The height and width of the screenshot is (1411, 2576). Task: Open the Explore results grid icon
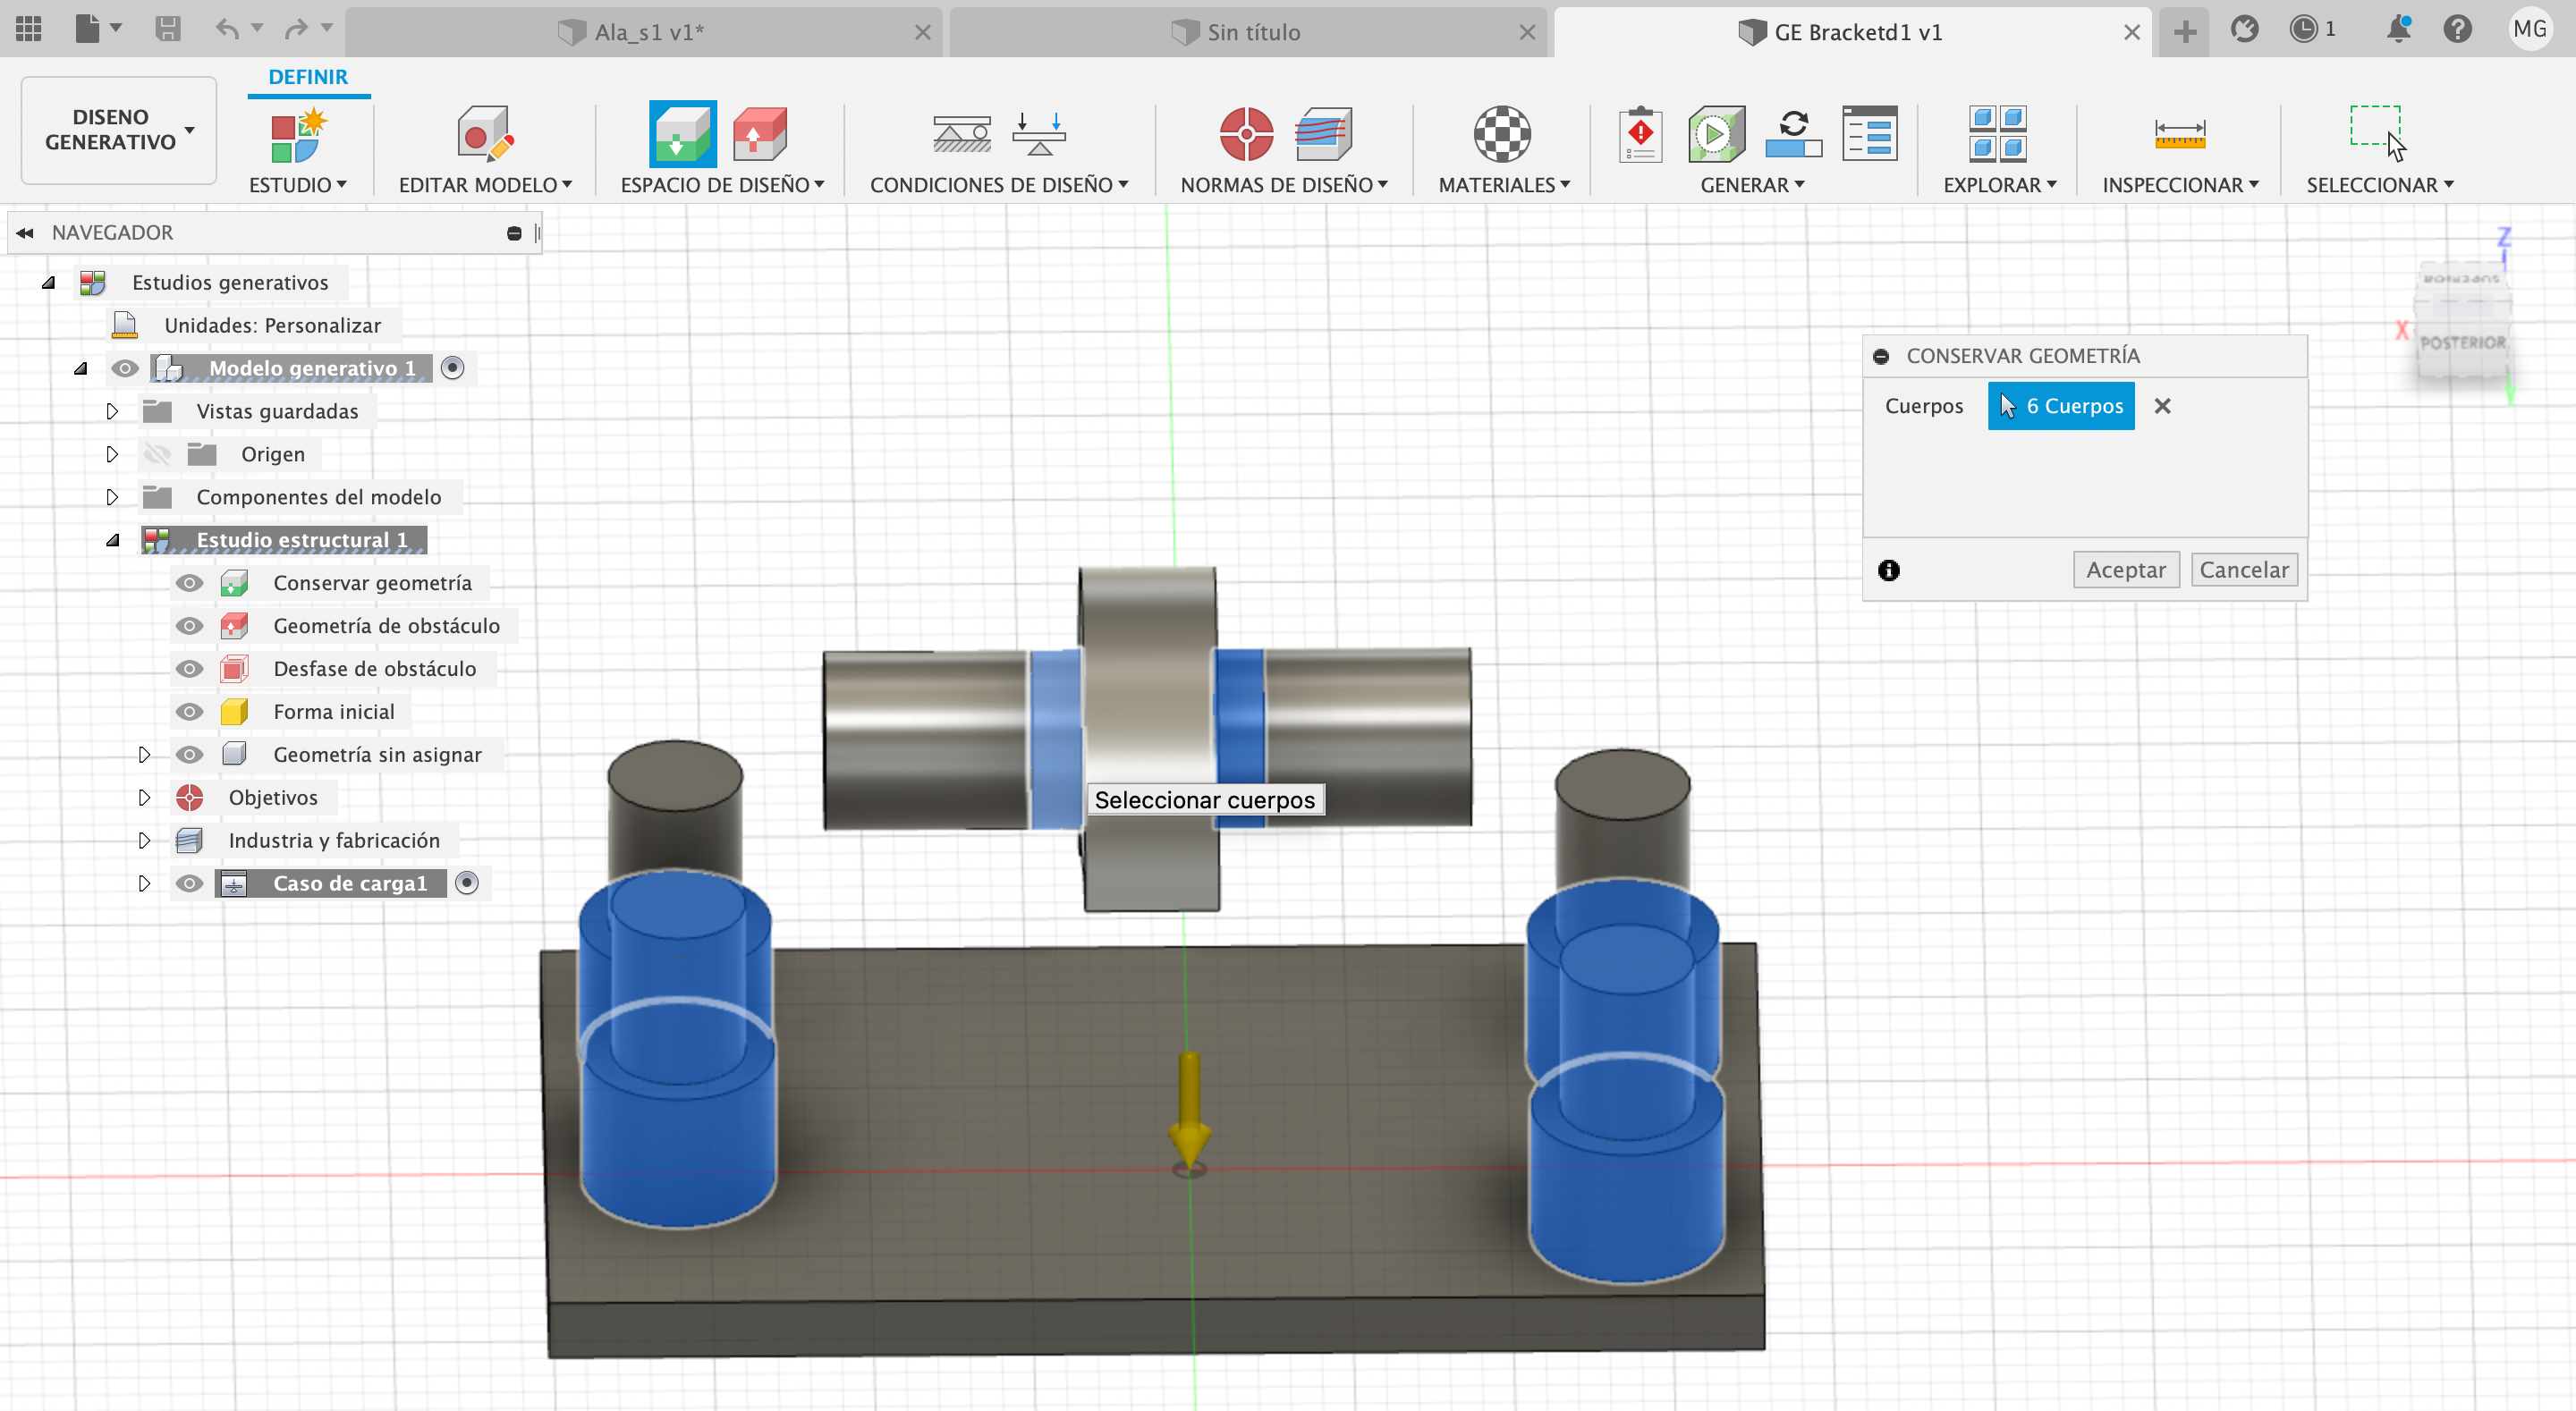point(1998,134)
